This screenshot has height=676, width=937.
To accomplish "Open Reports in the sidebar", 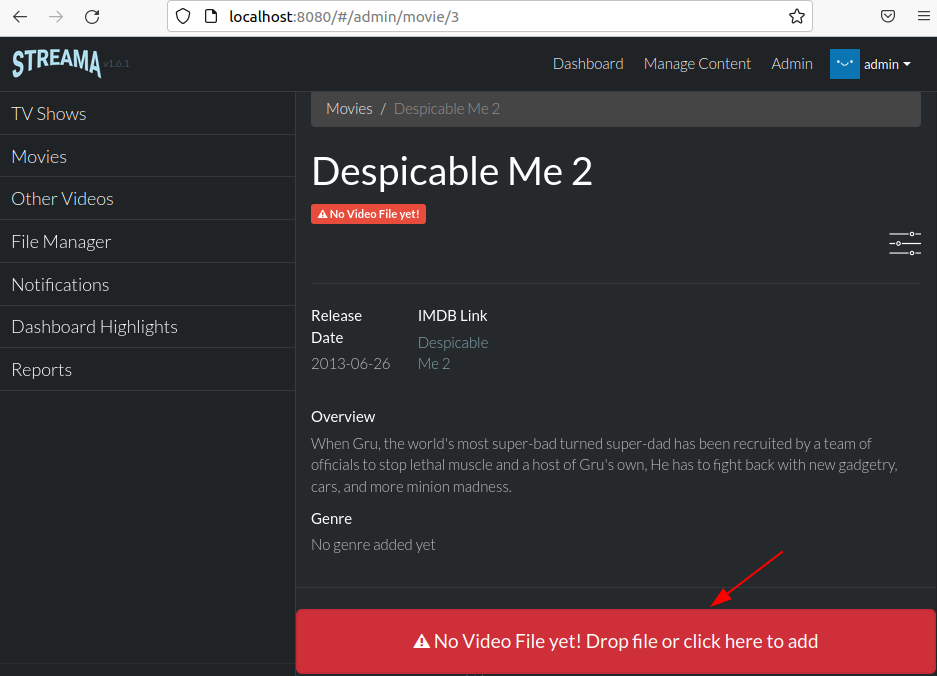I will tap(148, 369).
